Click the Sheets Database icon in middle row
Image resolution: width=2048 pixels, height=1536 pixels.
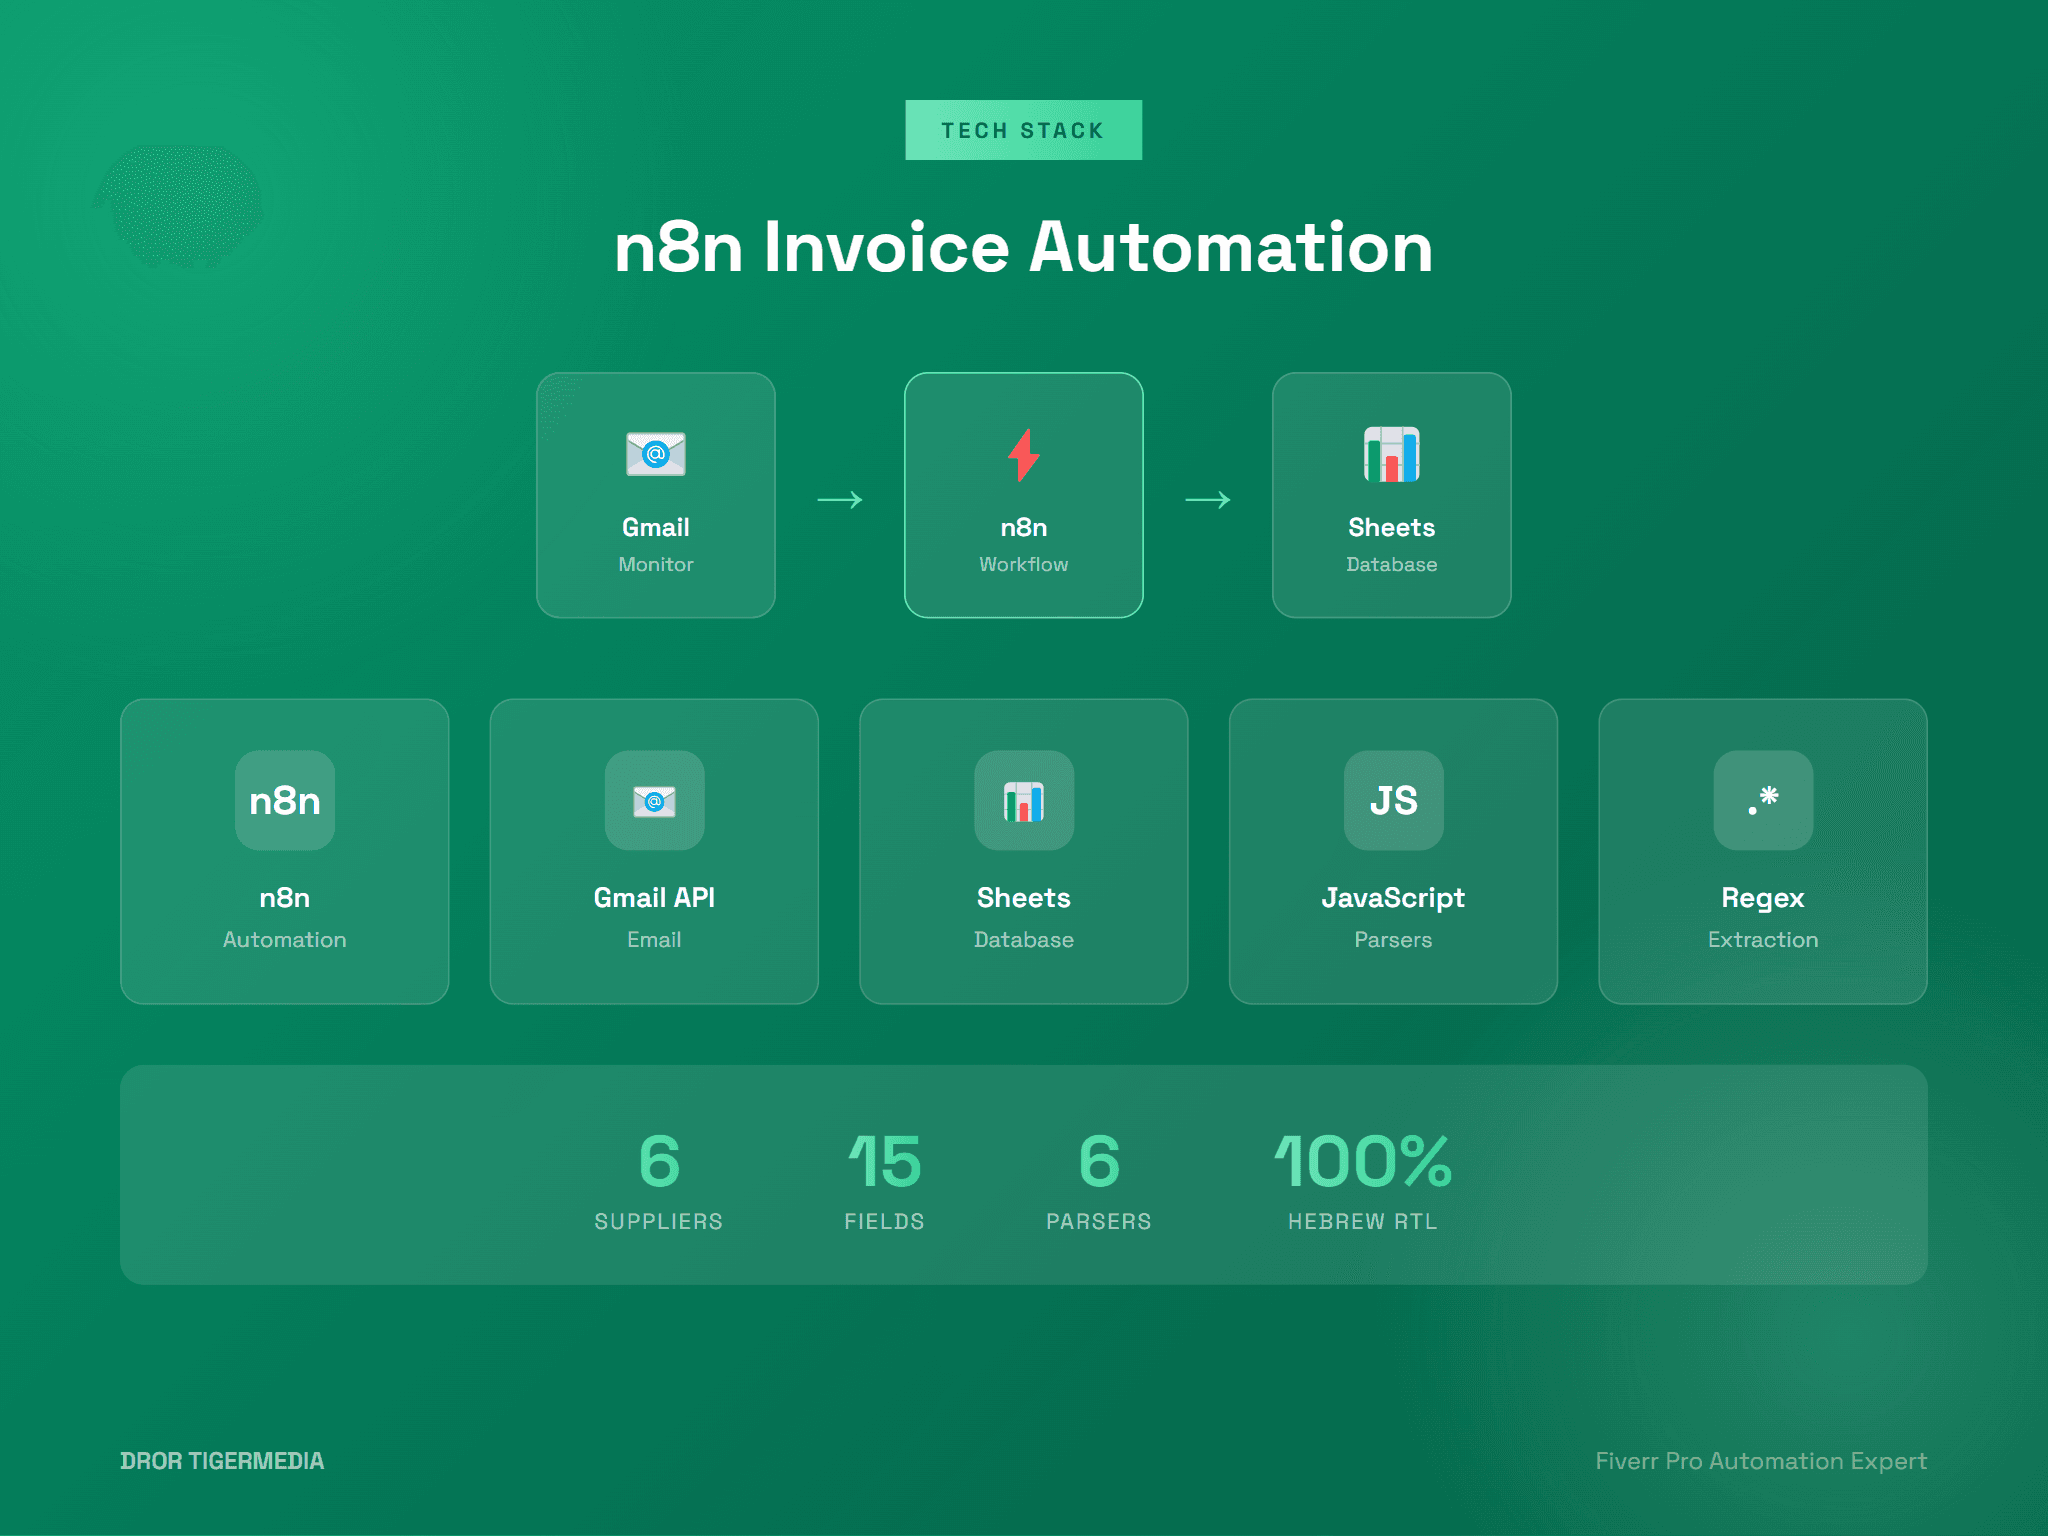(x=1023, y=800)
